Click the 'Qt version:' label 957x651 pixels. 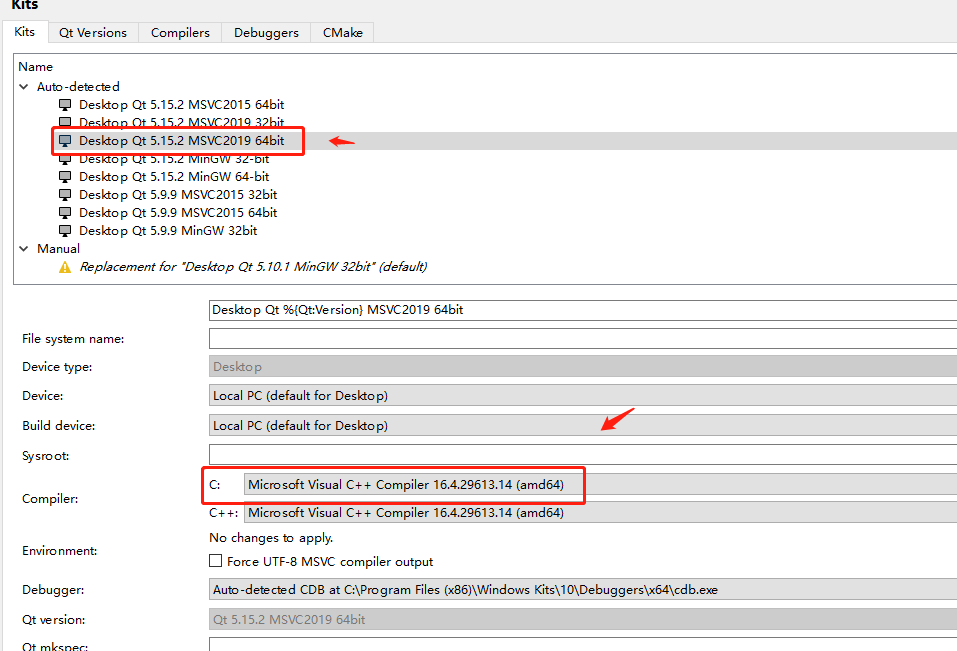pyautogui.click(x=54, y=620)
